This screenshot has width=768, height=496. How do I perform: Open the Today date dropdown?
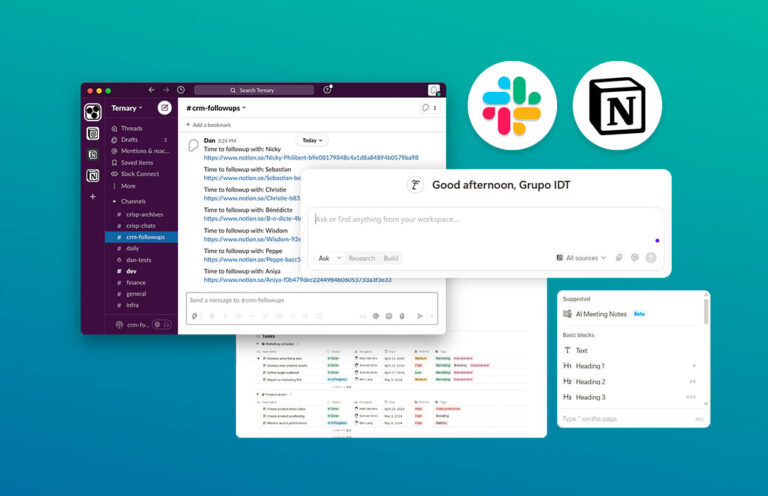[x=311, y=141]
